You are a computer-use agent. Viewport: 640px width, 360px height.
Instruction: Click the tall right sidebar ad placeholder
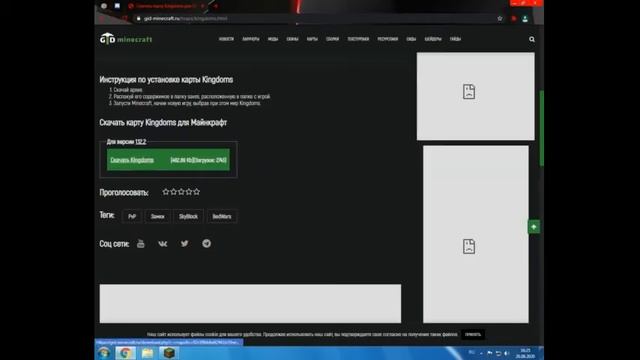point(476,234)
